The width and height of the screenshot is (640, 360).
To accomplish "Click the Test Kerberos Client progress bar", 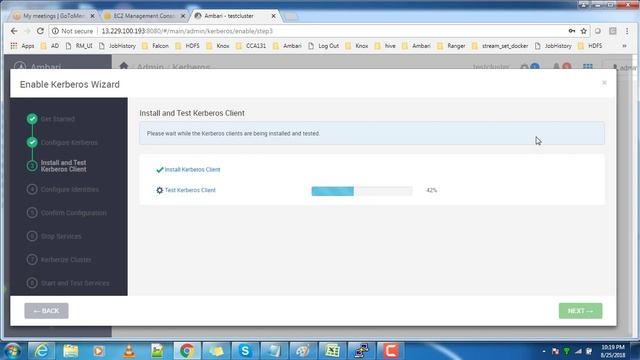I will pos(362,191).
